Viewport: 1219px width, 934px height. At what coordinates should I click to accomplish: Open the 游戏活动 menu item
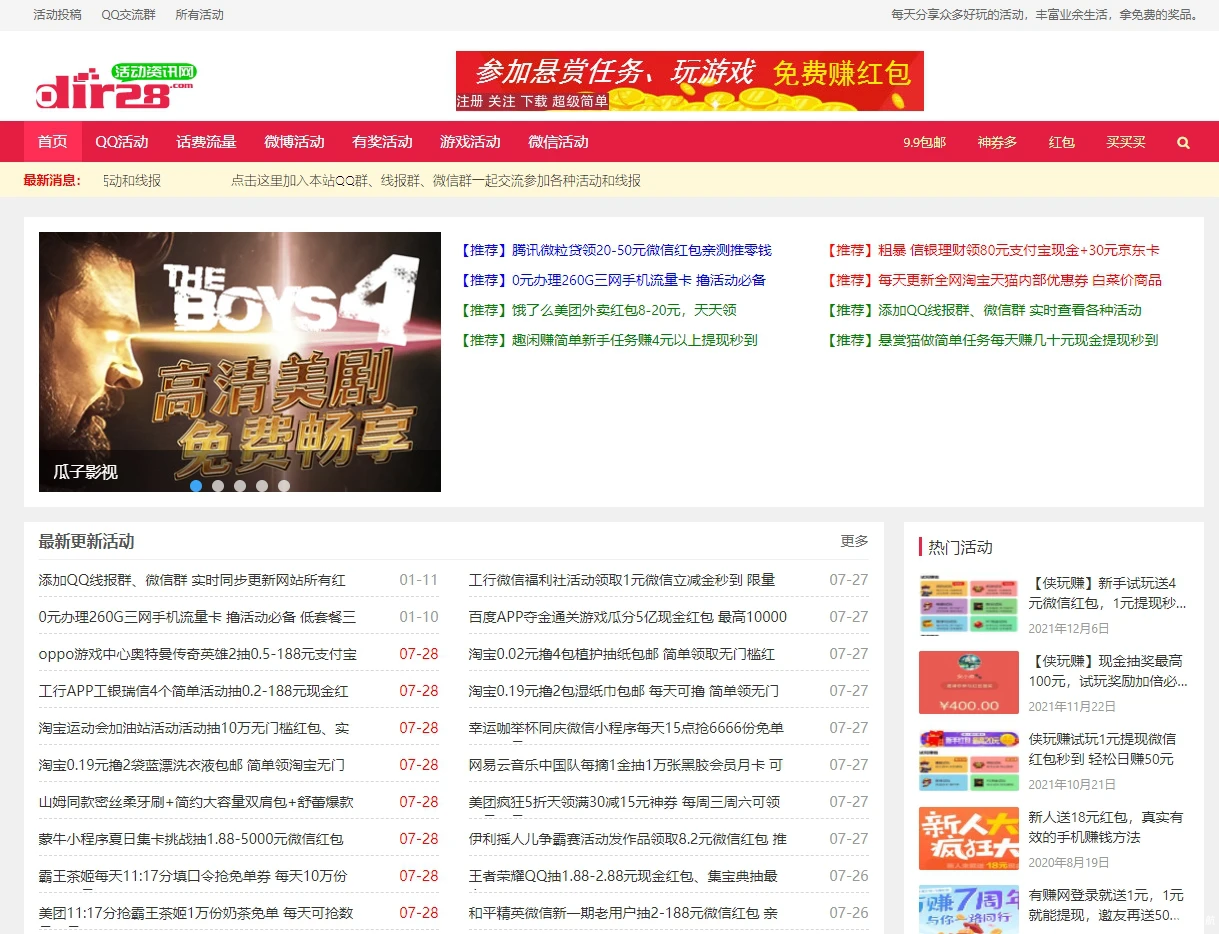pos(470,142)
